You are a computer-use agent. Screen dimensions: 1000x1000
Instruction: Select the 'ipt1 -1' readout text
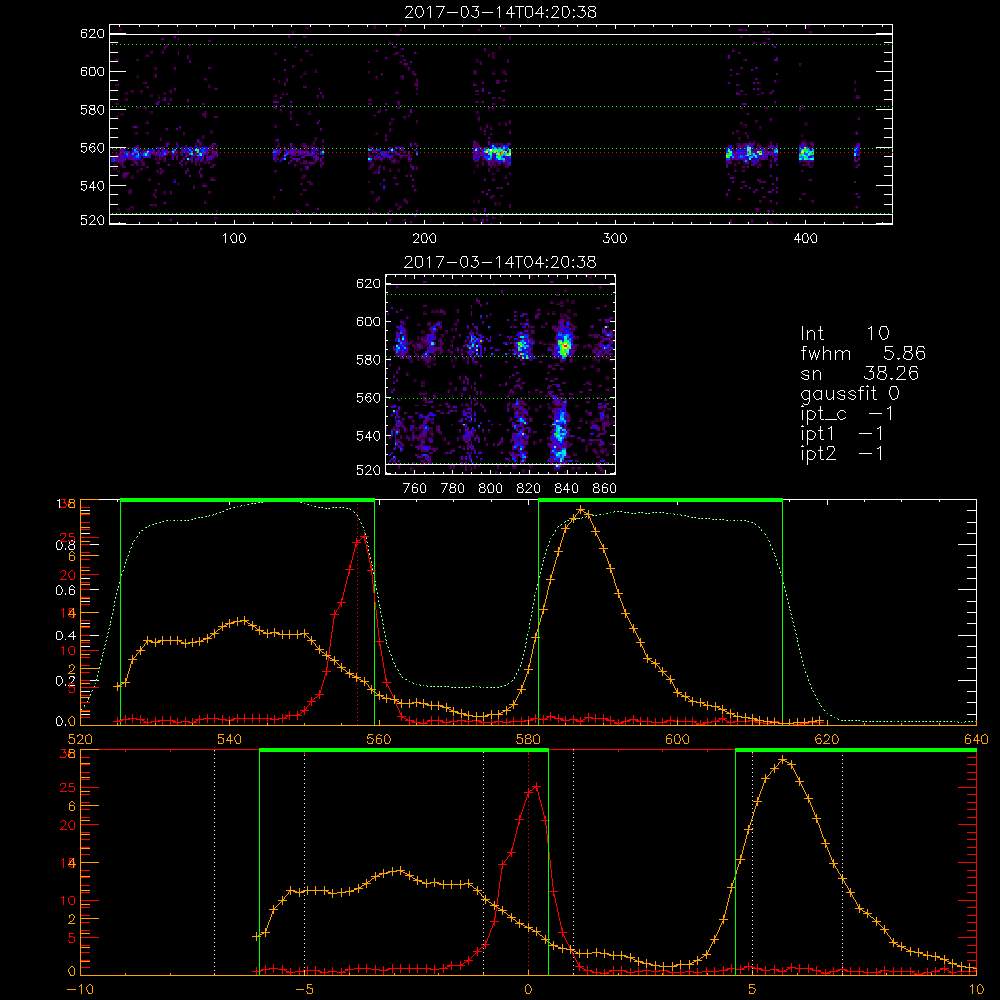842,434
